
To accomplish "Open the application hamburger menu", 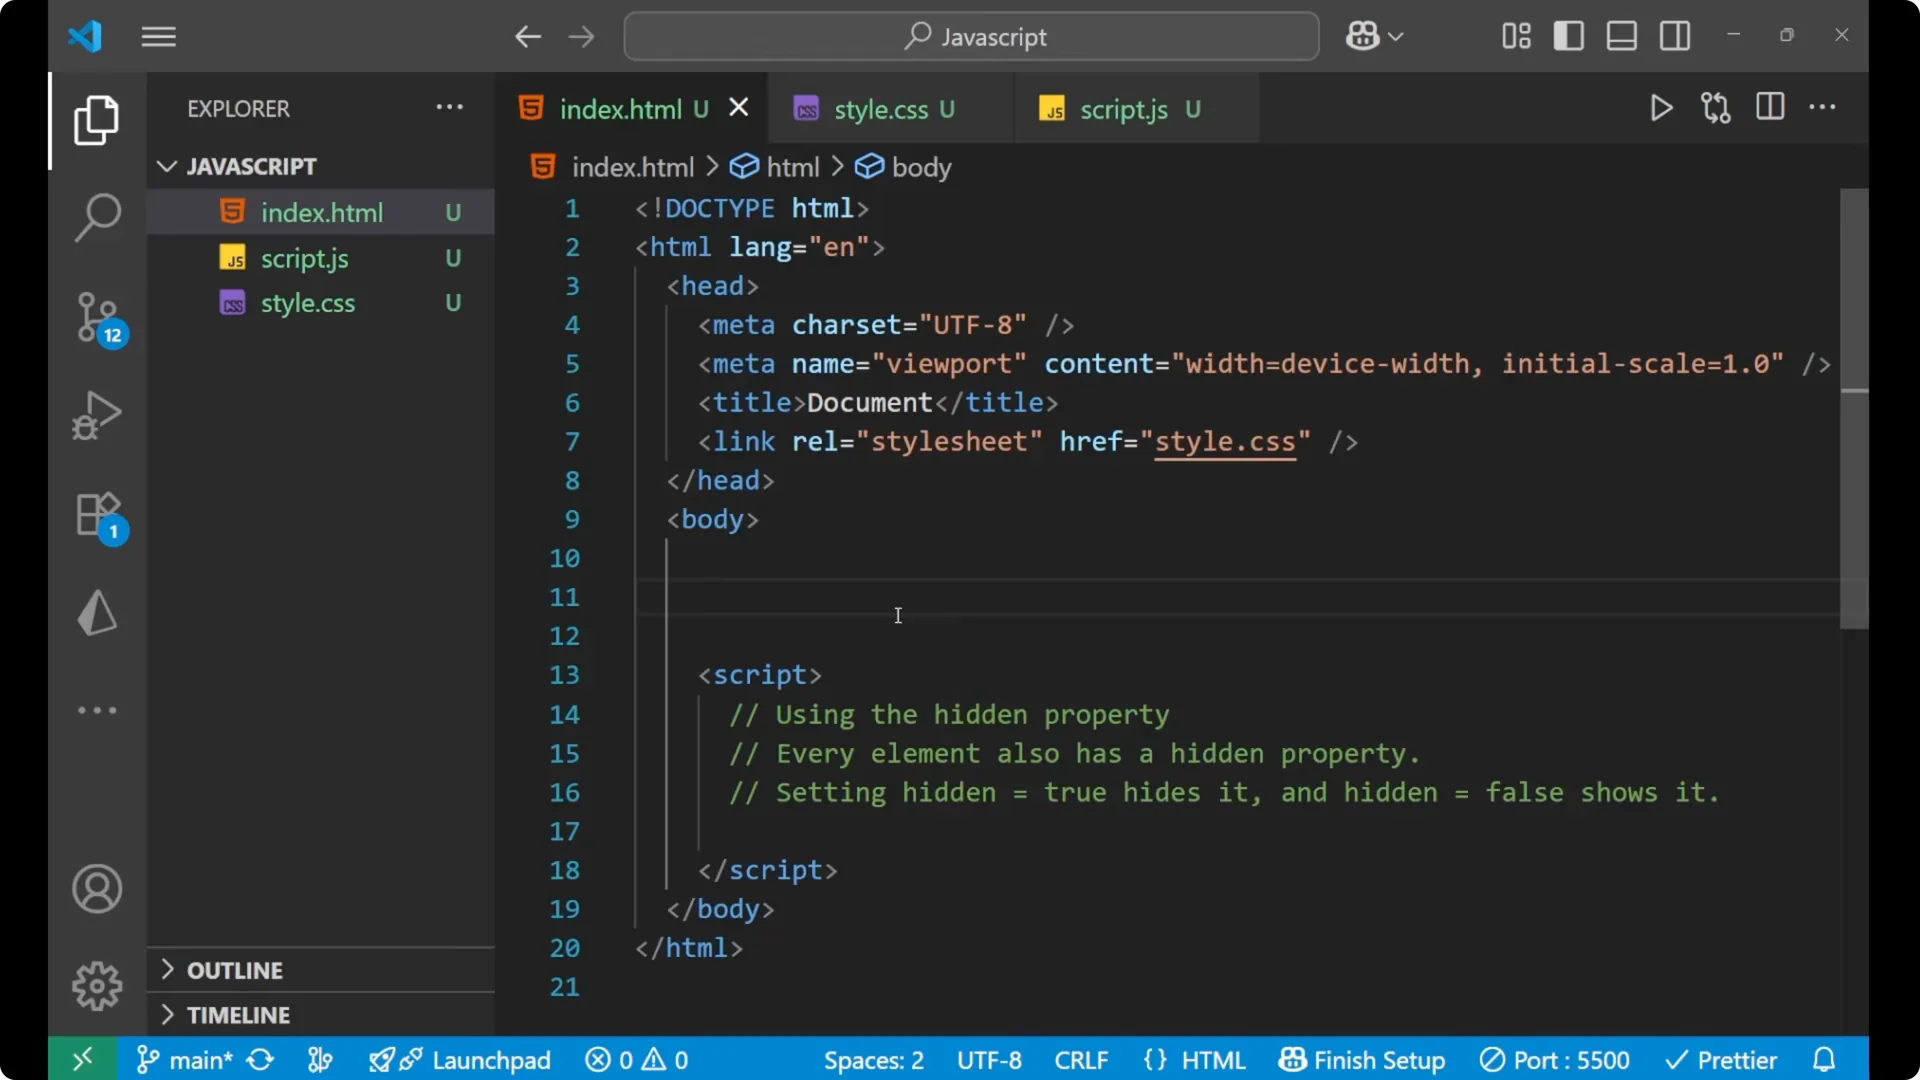I will pos(158,36).
